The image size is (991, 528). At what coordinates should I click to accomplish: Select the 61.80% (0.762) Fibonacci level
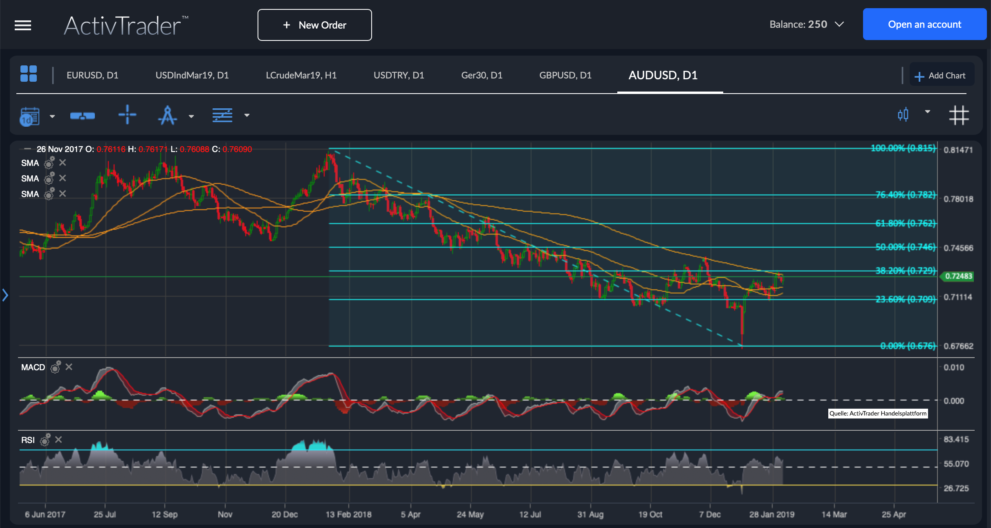[x=905, y=223]
